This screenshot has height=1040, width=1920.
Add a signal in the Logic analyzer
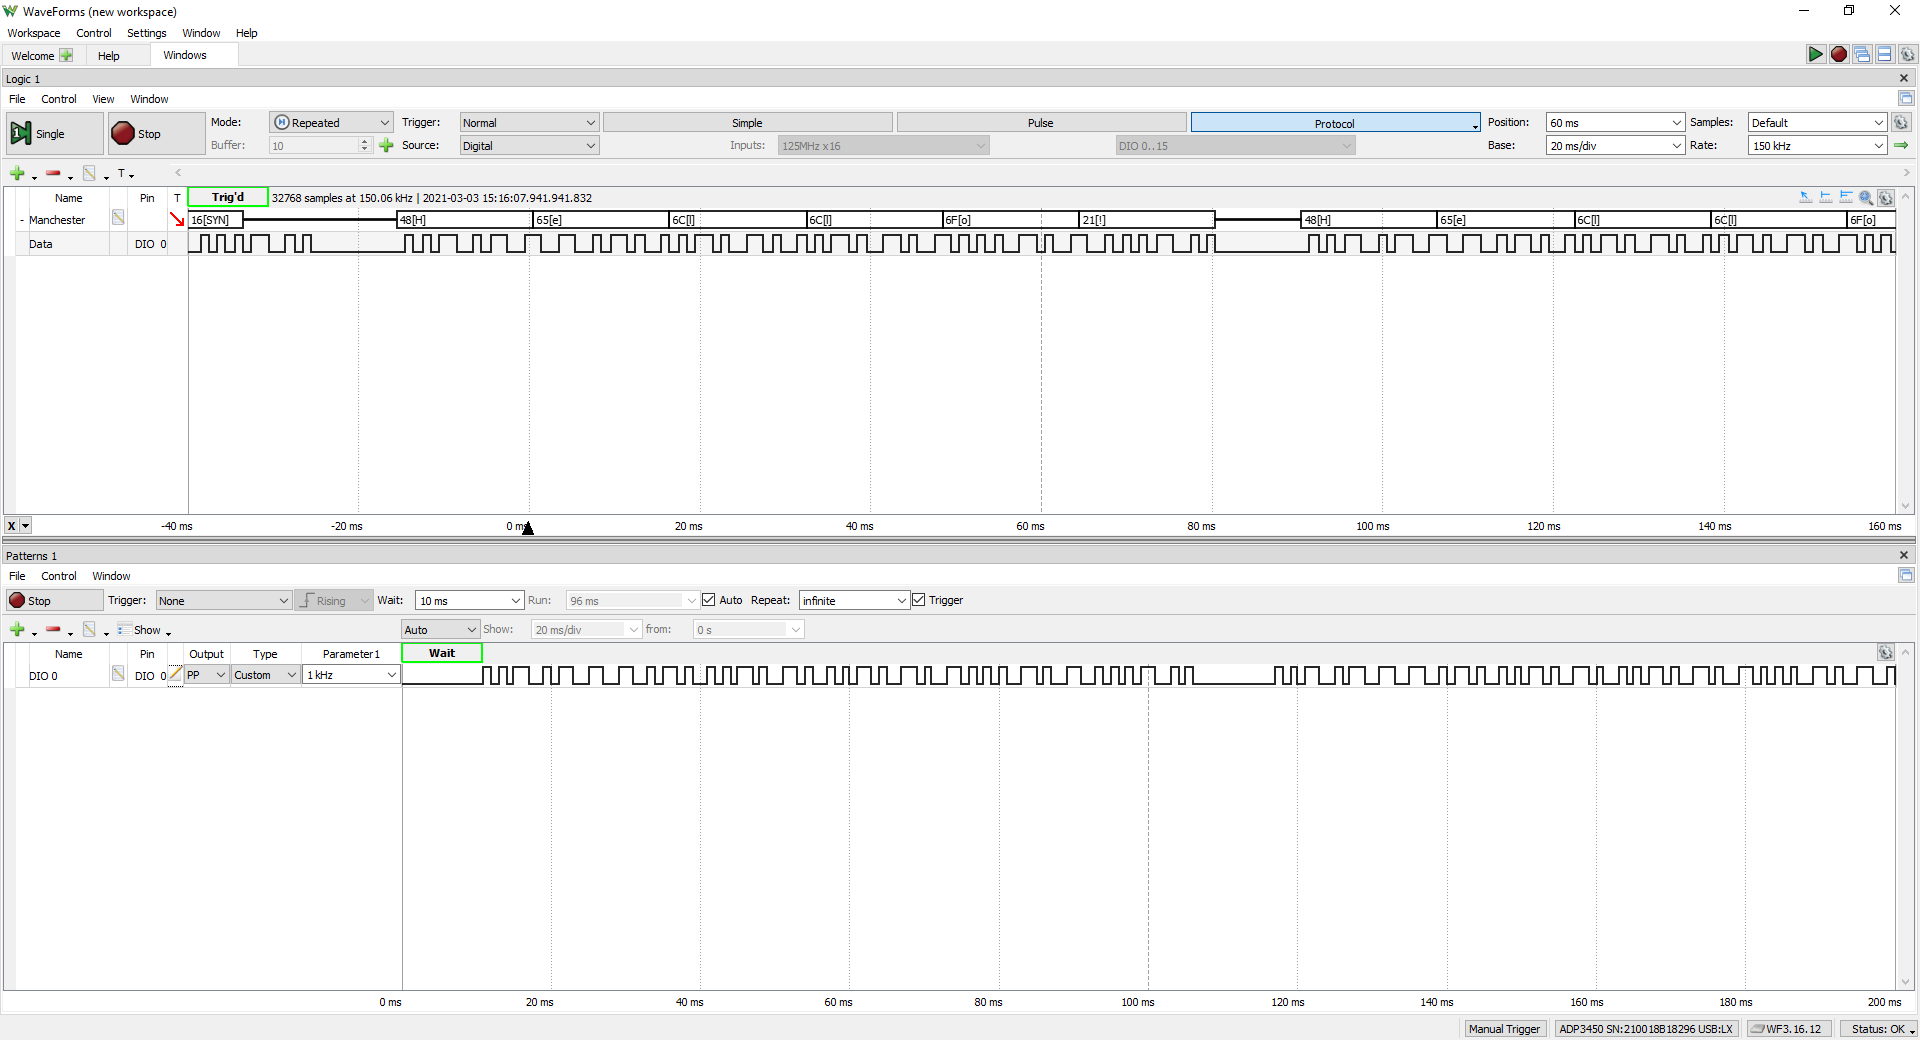tap(17, 174)
